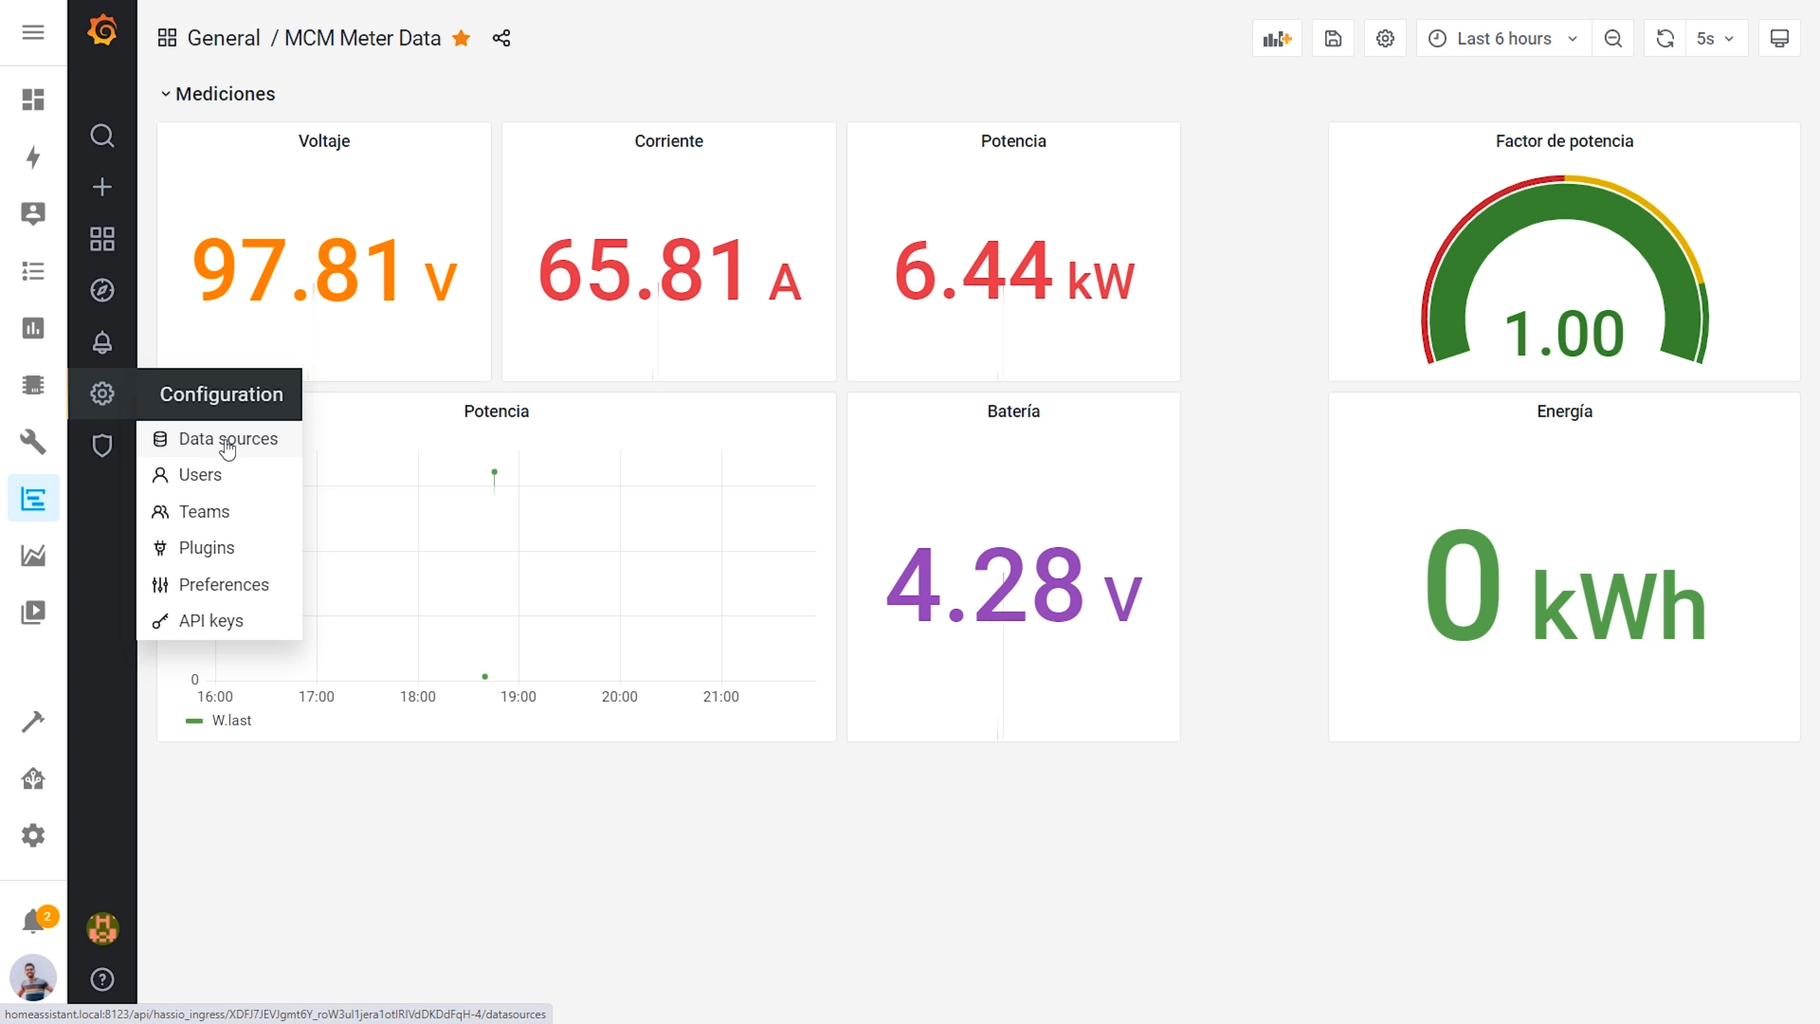Unstar the MCM Meter Data dashboard
The height and width of the screenshot is (1024, 1820).
point(461,38)
